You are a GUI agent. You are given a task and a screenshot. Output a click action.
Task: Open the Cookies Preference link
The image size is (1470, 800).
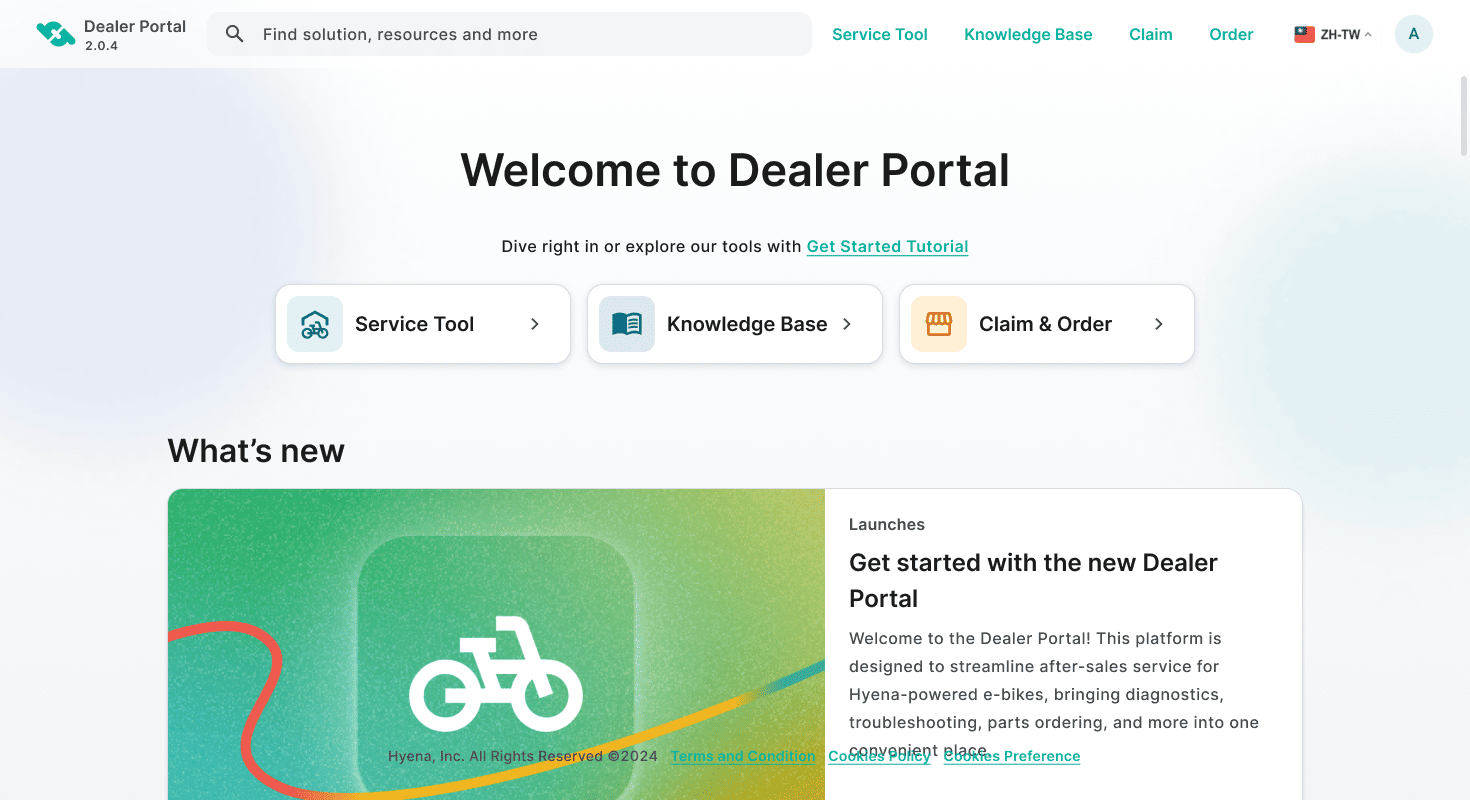pos(1012,756)
